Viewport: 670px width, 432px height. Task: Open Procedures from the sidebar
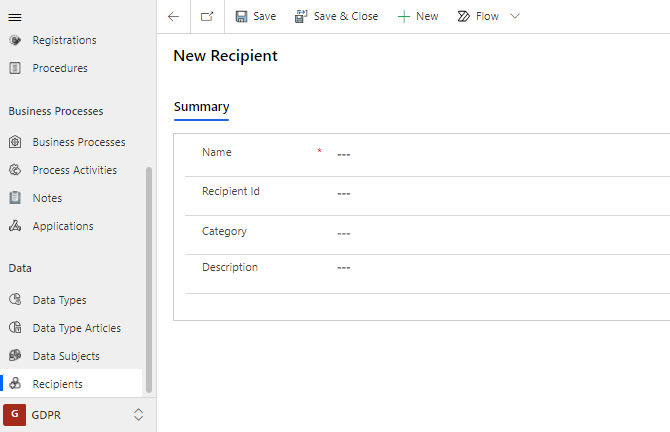pos(60,68)
